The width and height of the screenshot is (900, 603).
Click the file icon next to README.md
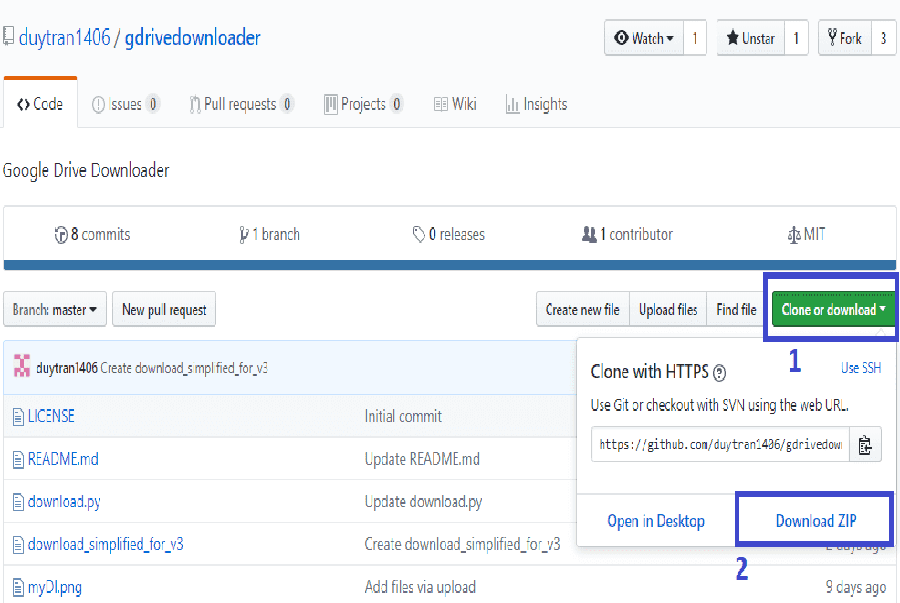[17, 460]
